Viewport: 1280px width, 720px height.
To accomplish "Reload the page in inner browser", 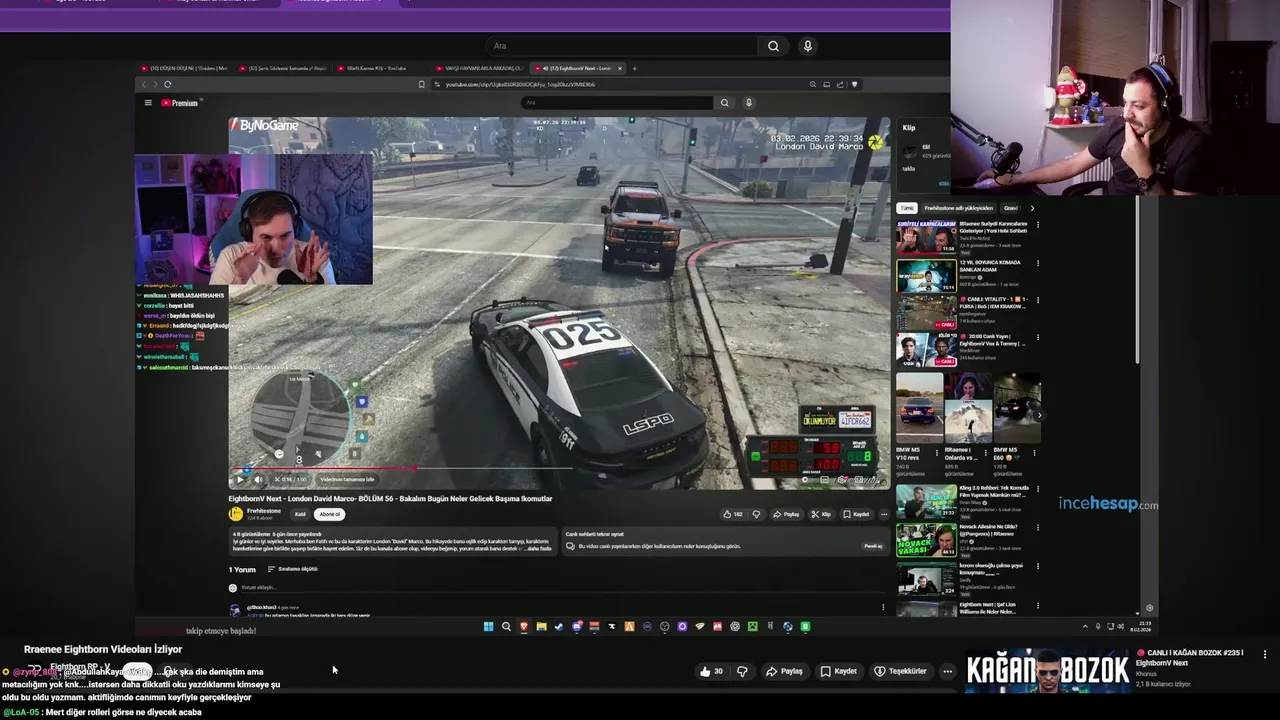I will click(x=167, y=84).
